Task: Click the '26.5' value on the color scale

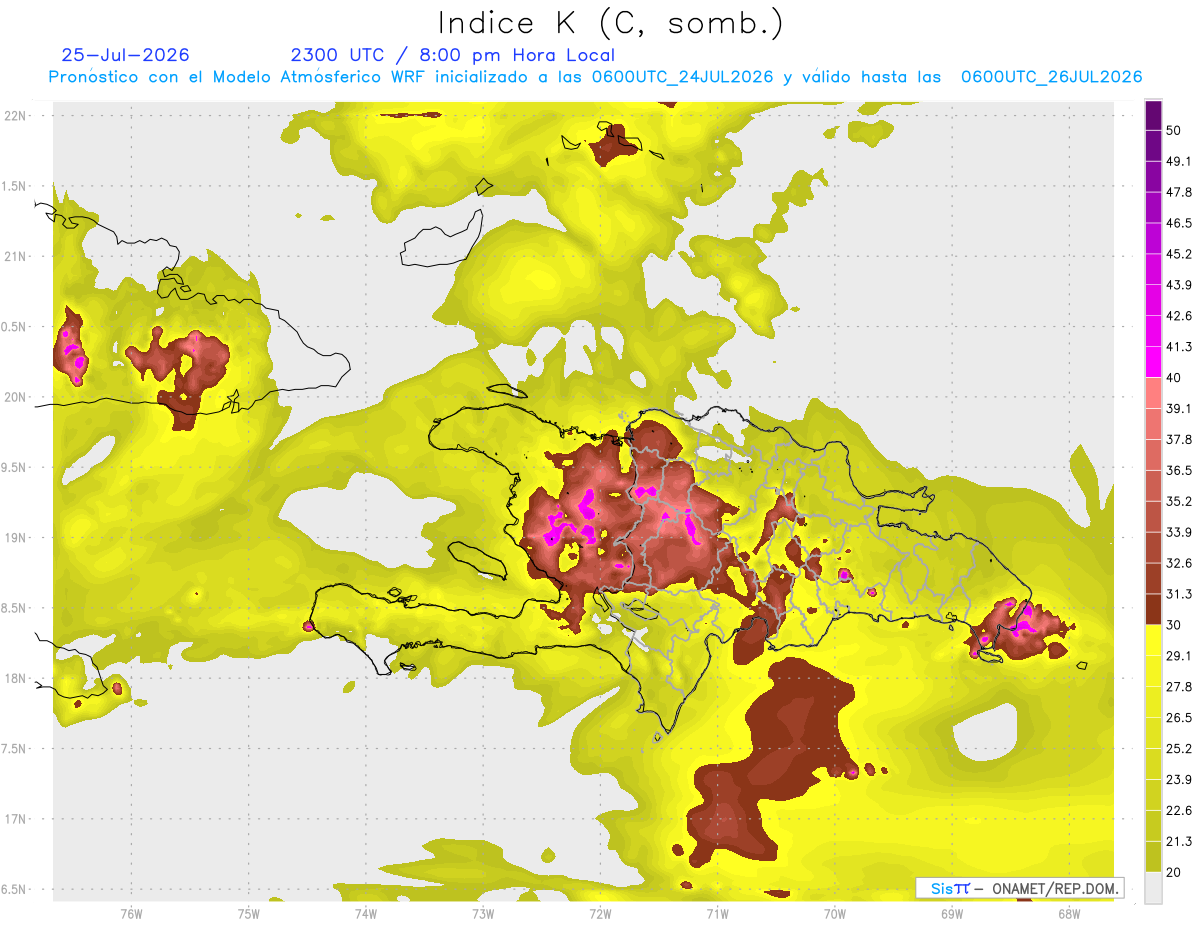Action: pyautogui.click(x=1178, y=718)
